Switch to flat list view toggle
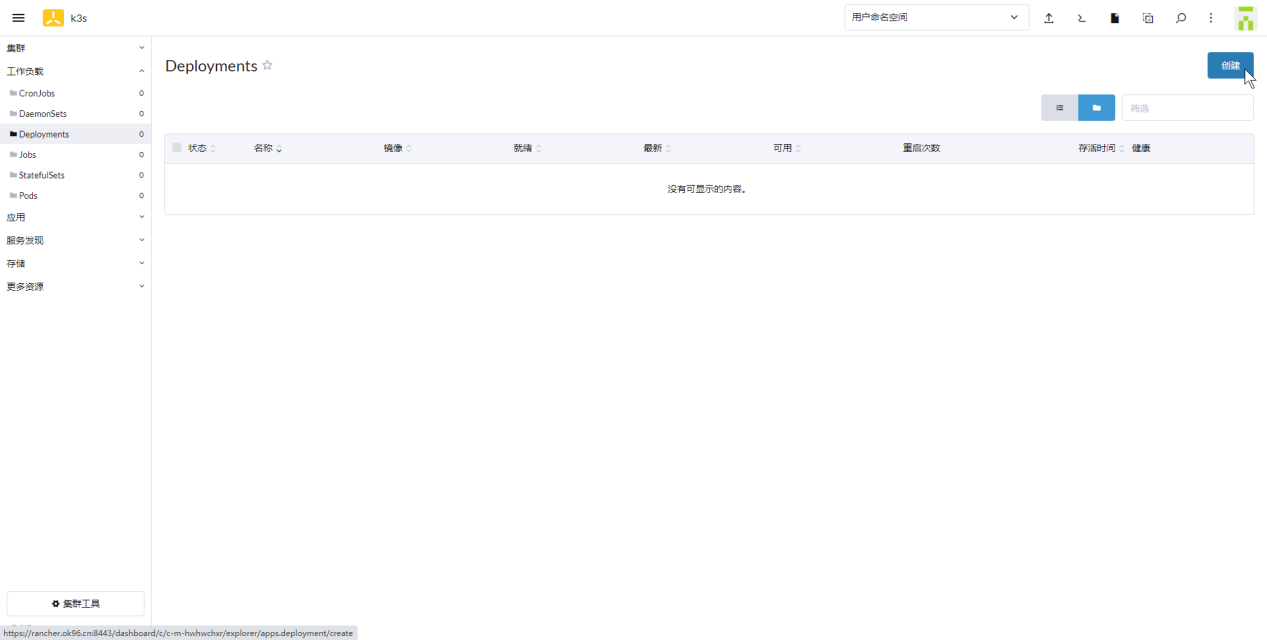 [x=1059, y=108]
